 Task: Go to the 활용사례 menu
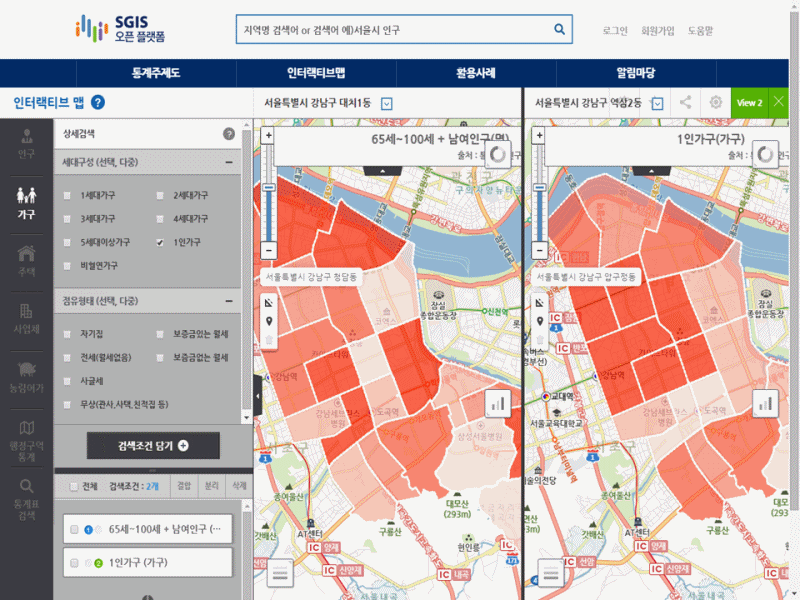475,73
